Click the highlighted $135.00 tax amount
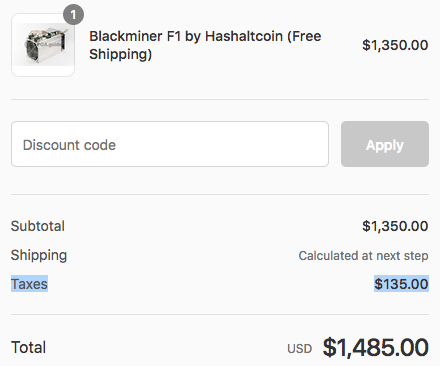 pos(401,284)
